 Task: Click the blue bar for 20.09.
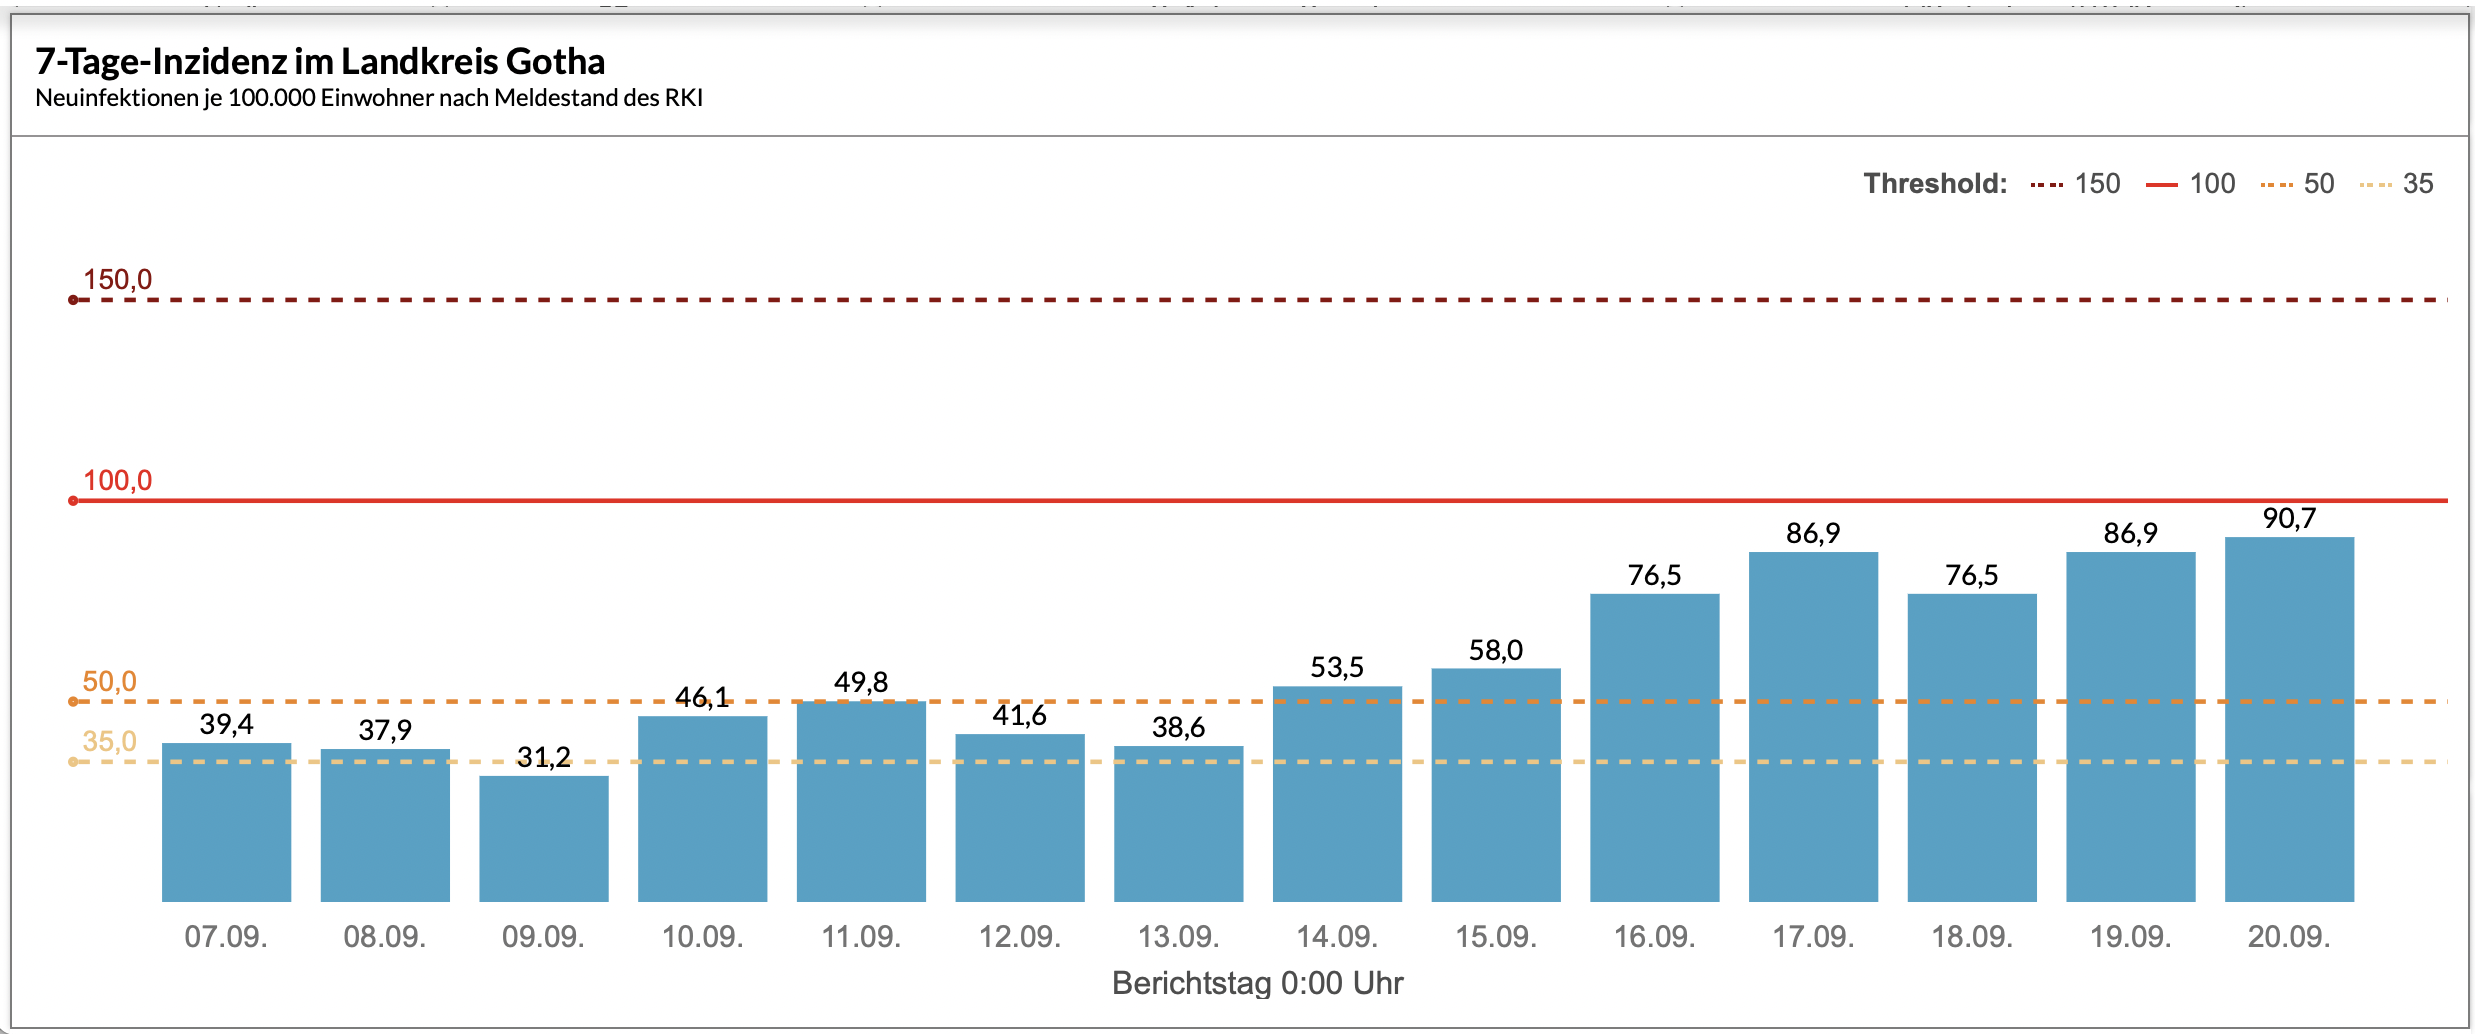2290,720
